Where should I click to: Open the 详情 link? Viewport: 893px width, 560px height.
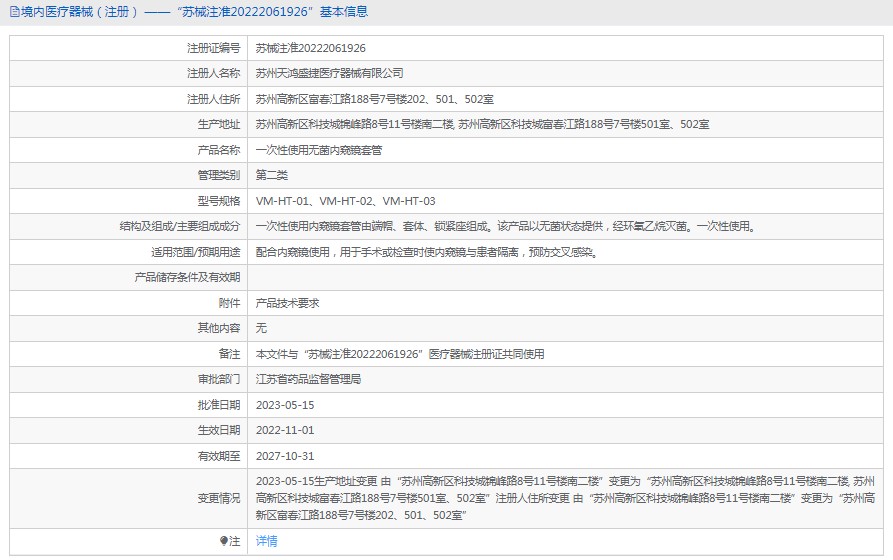click(x=266, y=541)
